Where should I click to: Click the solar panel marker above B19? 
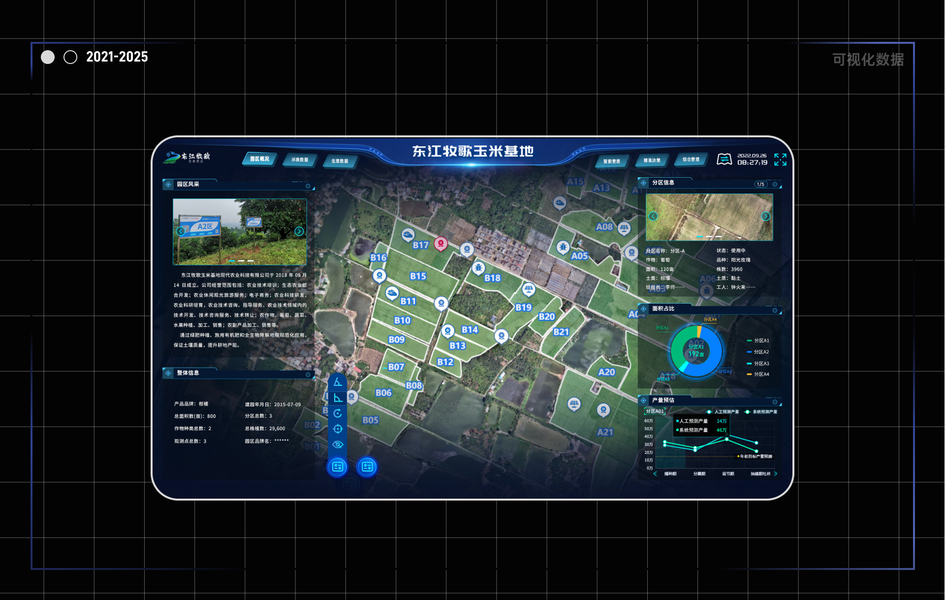pos(528,289)
